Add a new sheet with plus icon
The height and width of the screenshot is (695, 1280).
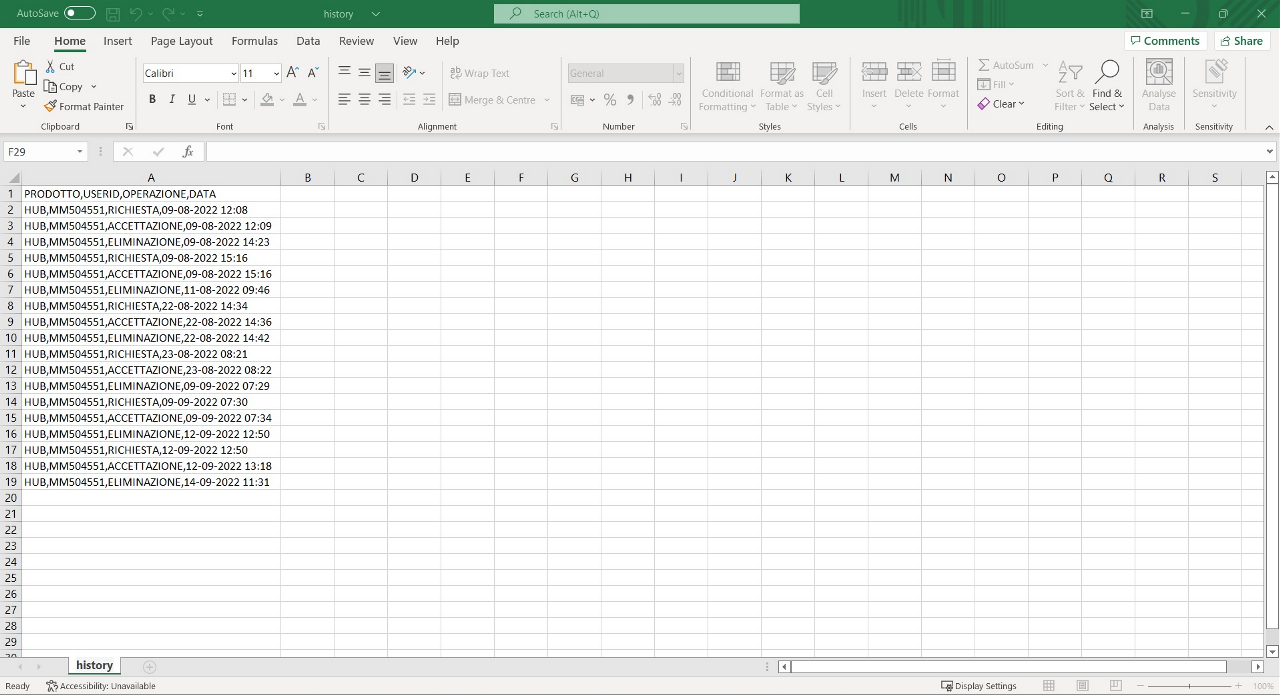[149, 666]
